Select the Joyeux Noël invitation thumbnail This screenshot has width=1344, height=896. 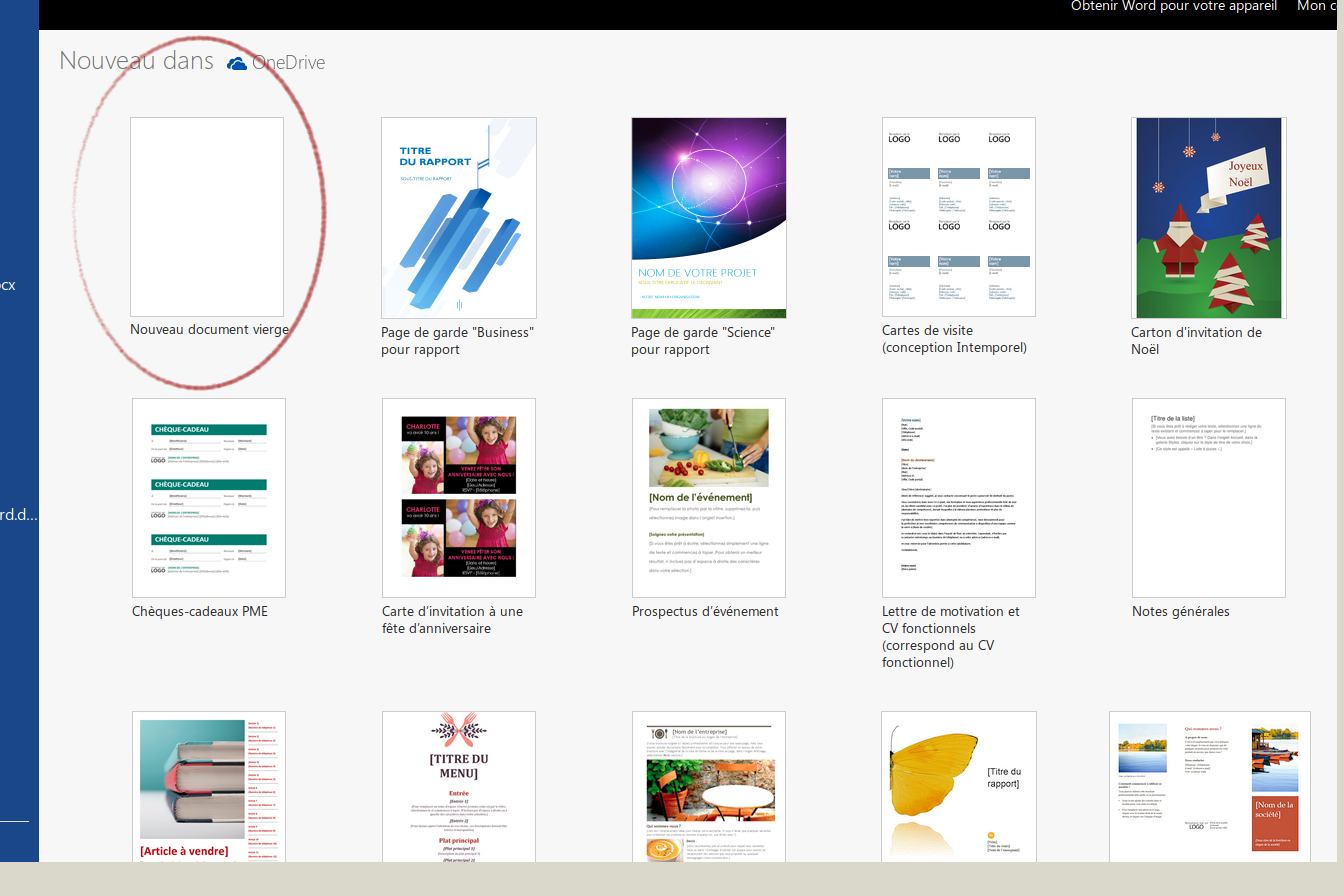[1209, 218]
